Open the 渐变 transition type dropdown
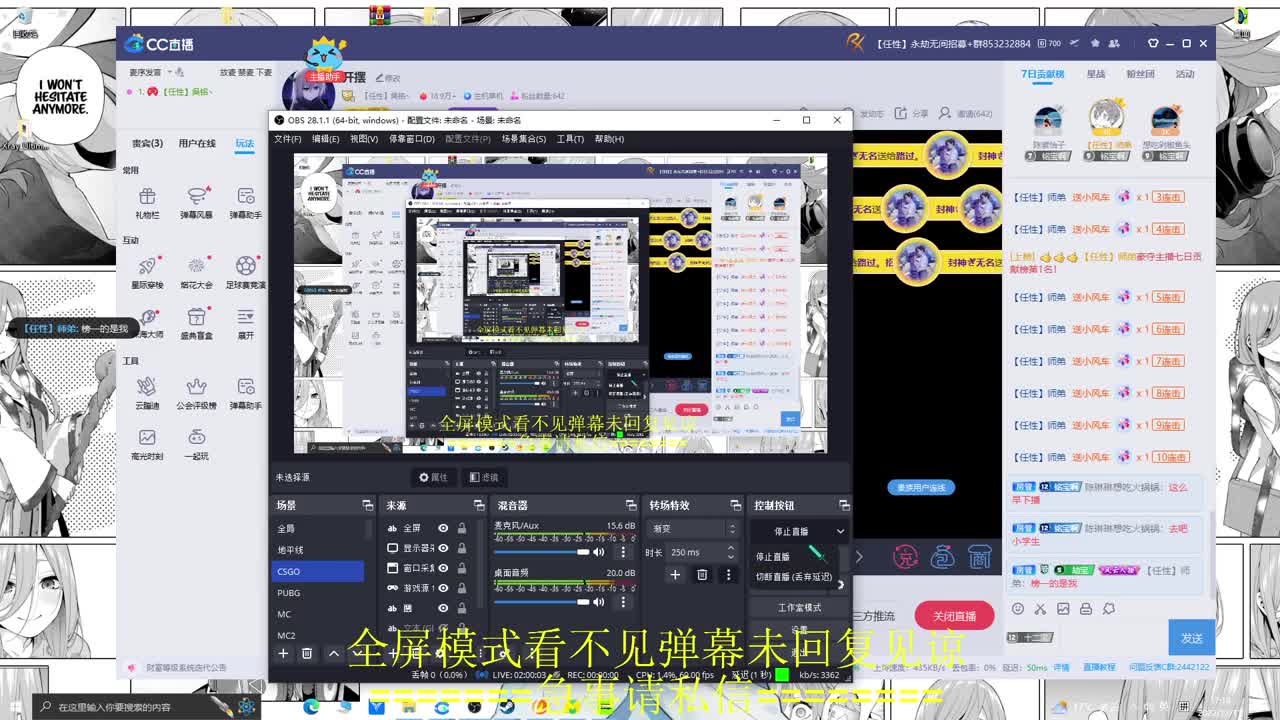1280x720 pixels. [694, 530]
